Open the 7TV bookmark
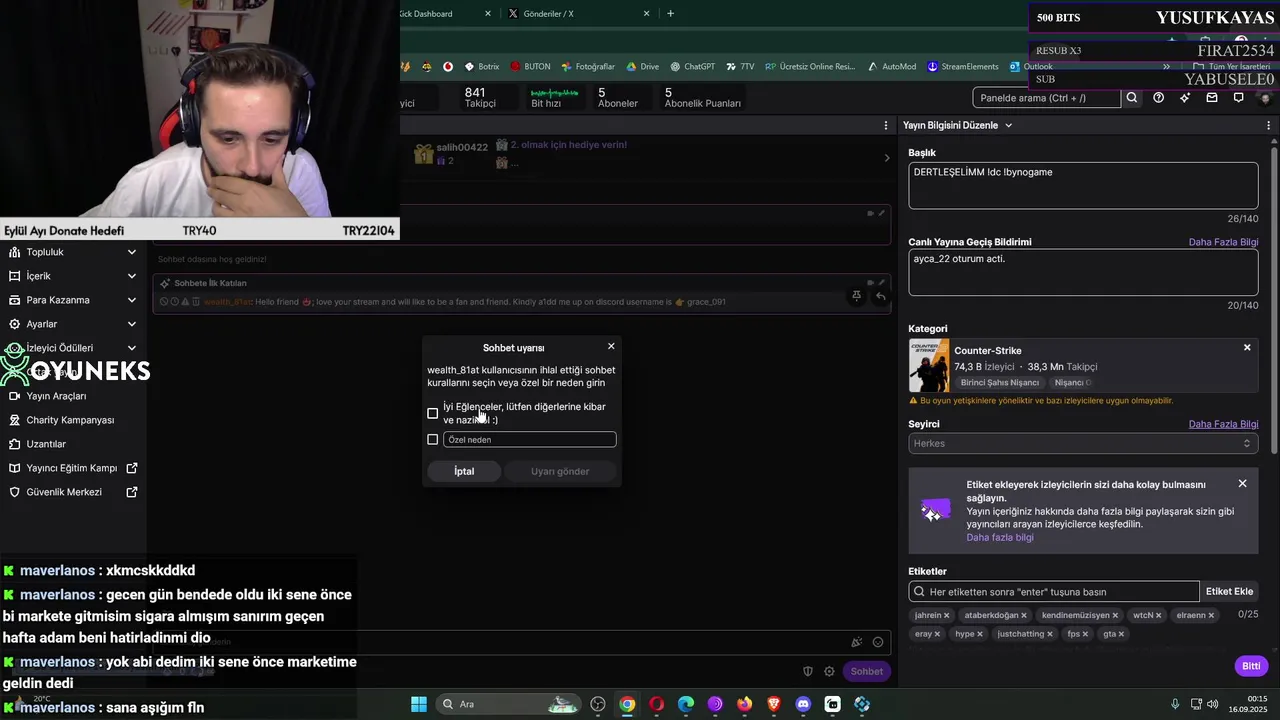 [740, 66]
